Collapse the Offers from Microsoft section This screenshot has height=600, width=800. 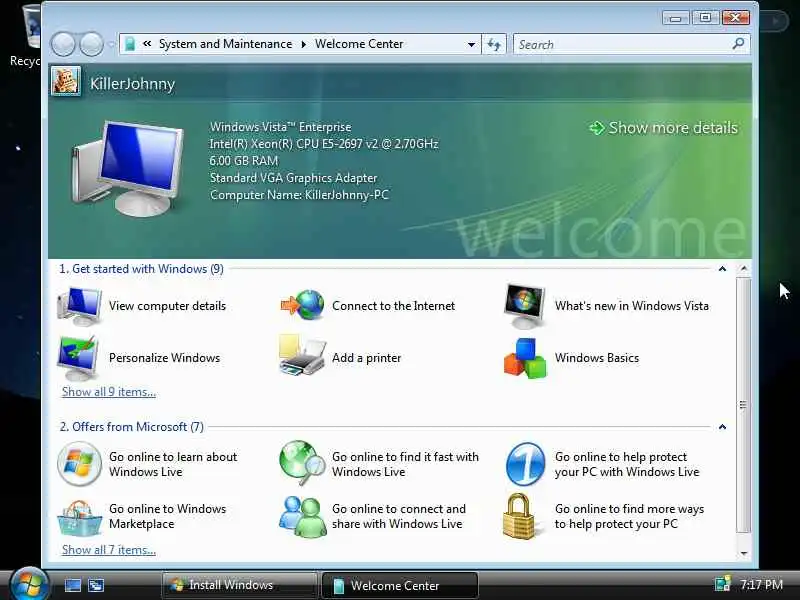click(x=722, y=427)
